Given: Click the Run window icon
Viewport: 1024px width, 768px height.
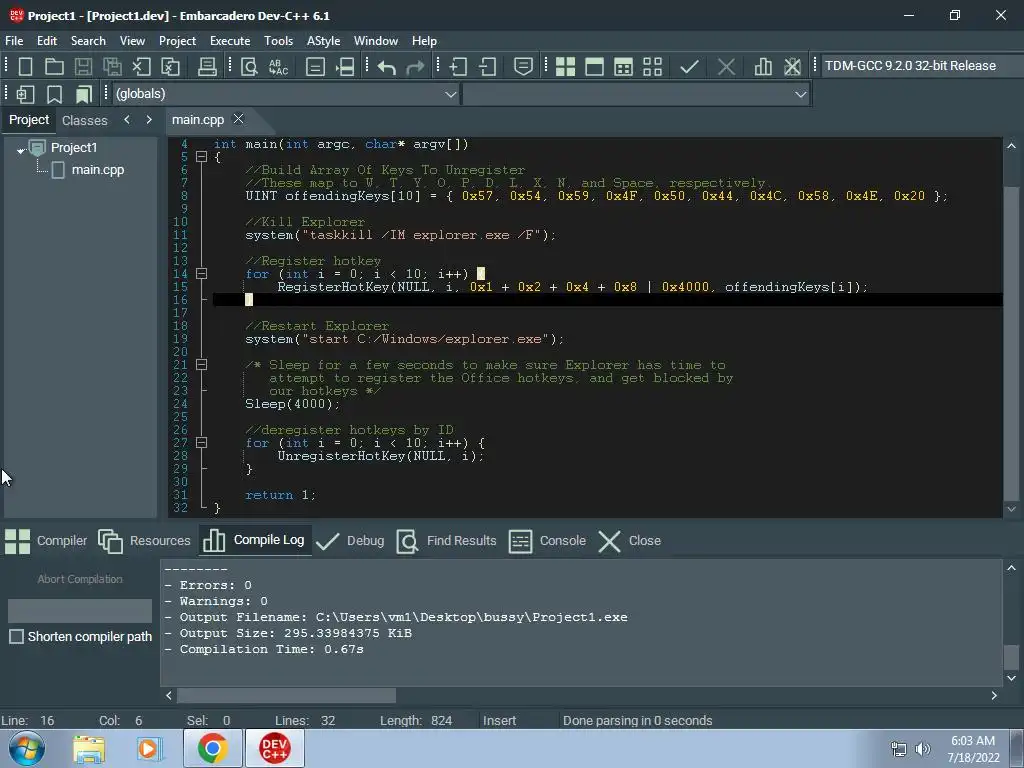Looking at the screenshot, I should [x=594, y=66].
